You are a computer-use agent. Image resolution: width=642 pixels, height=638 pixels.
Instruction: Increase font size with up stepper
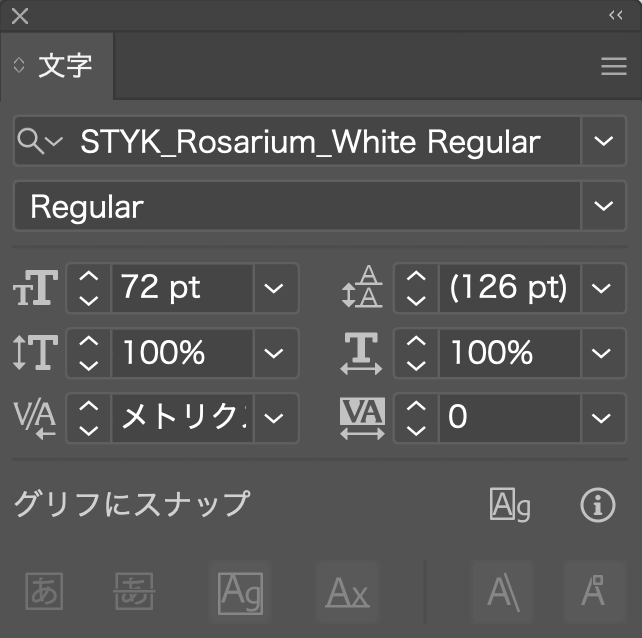click(88, 276)
